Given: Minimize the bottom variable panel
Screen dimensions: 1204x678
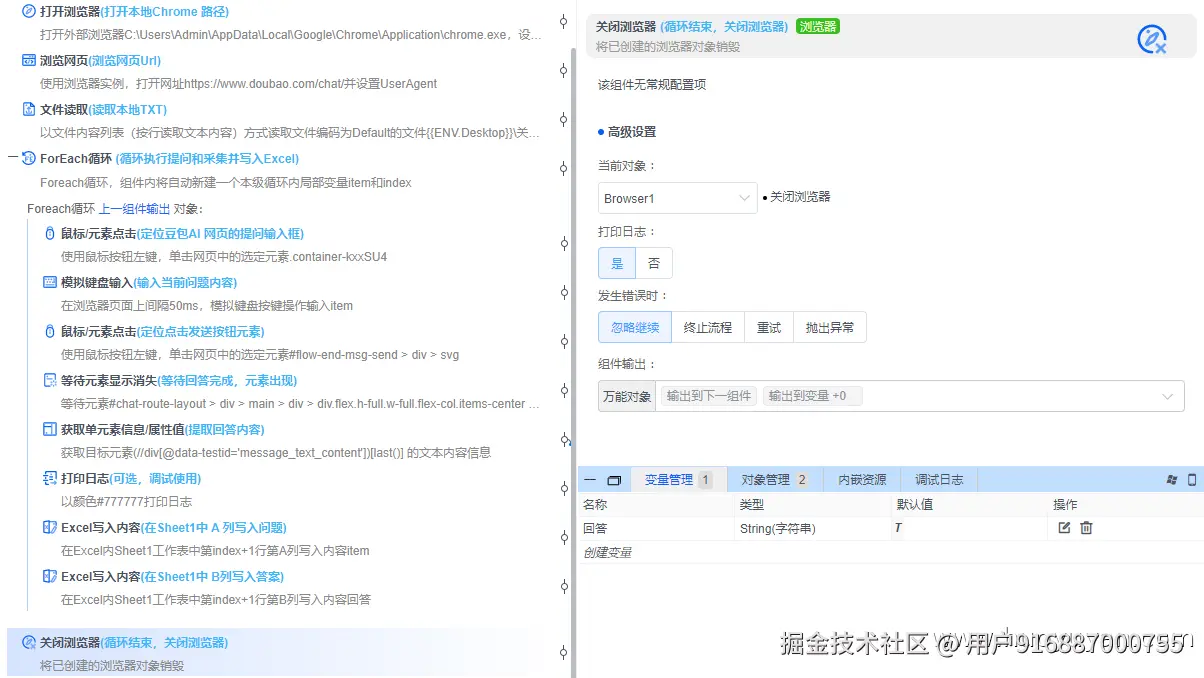Looking at the screenshot, I should (x=590, y=480).
